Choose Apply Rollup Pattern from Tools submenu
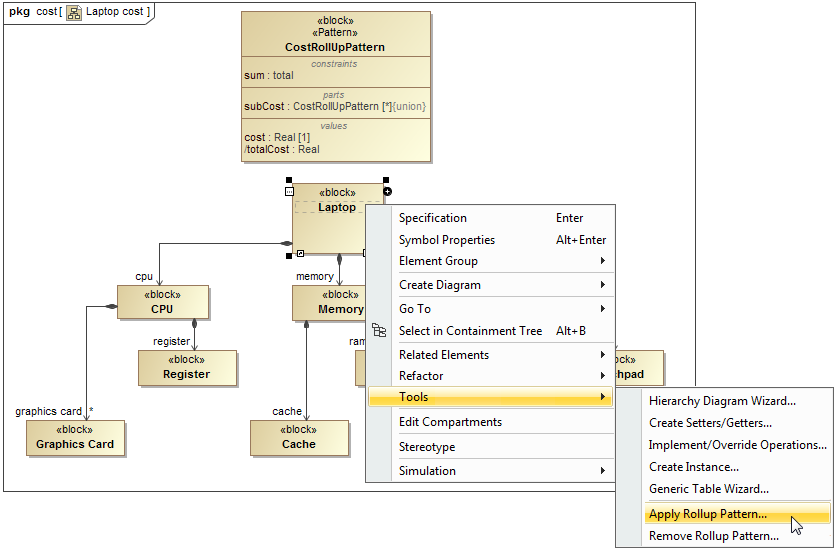 point(708,514)
